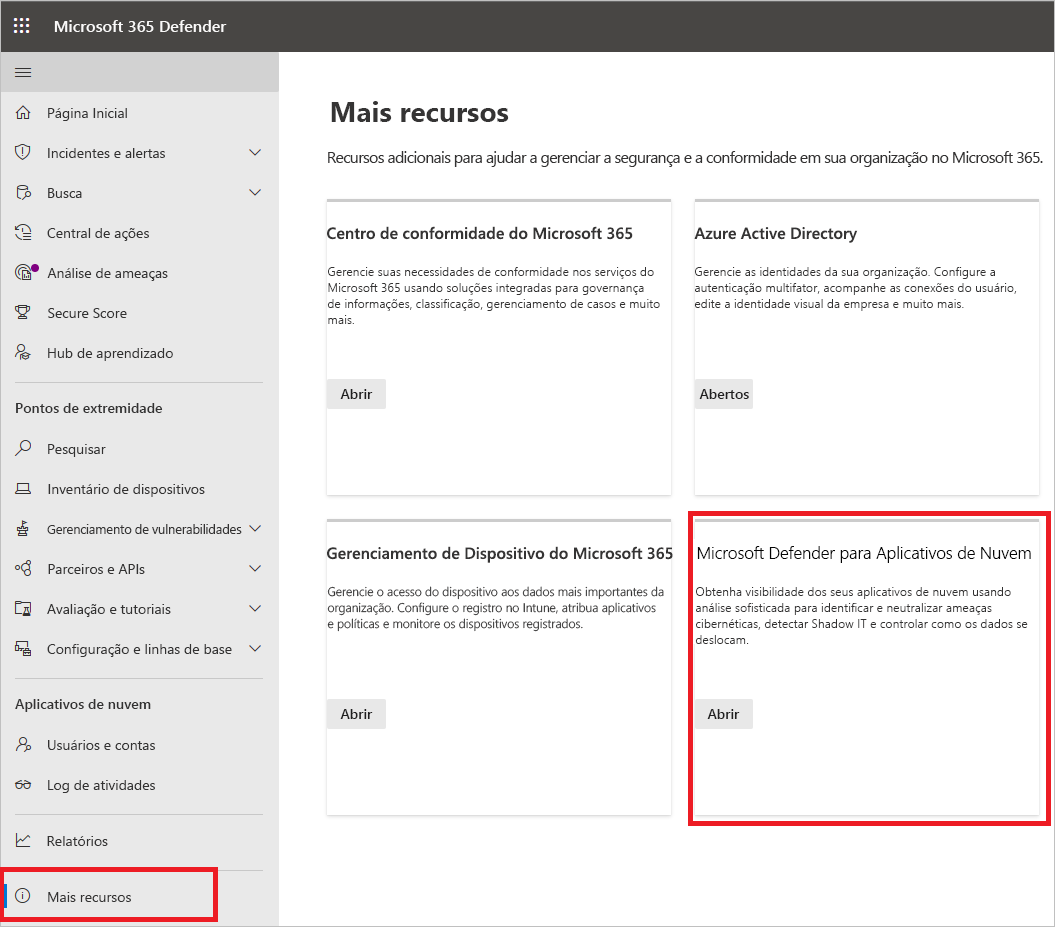
Task: Click Pontos de extremidade section label
Action: (89, 408)
